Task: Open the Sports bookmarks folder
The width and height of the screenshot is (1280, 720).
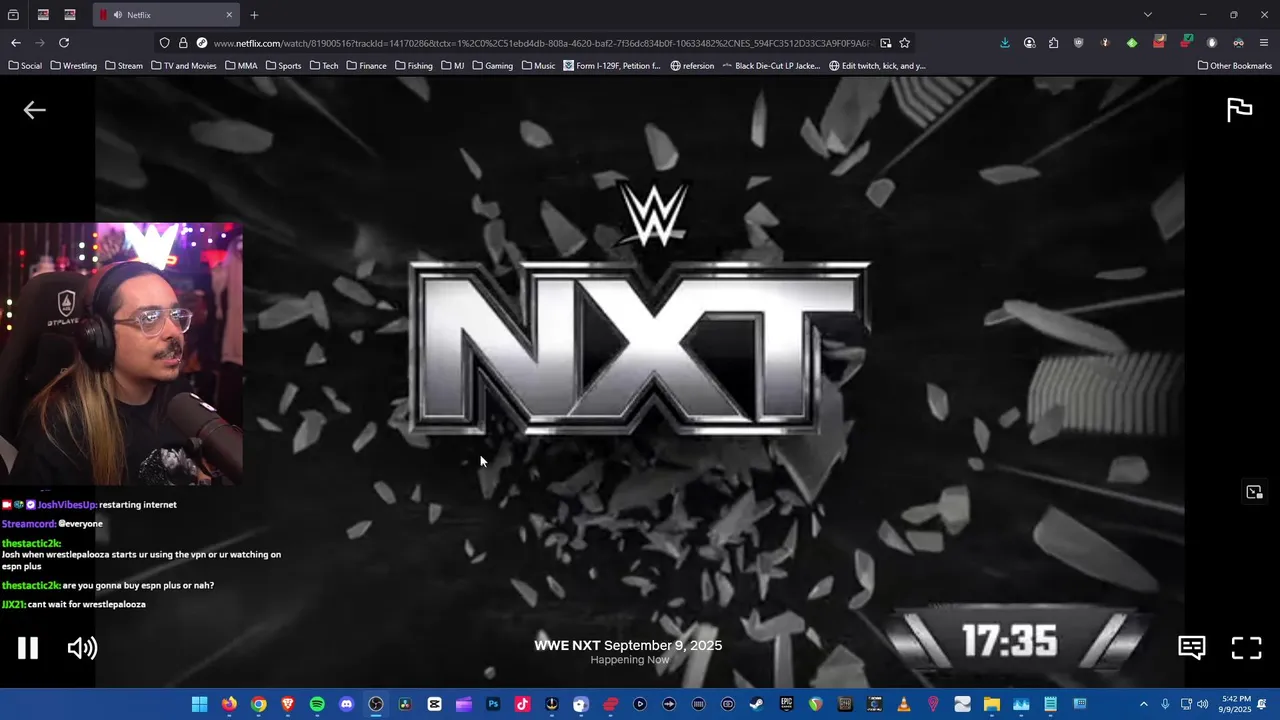Action: (x=283, y=66)
